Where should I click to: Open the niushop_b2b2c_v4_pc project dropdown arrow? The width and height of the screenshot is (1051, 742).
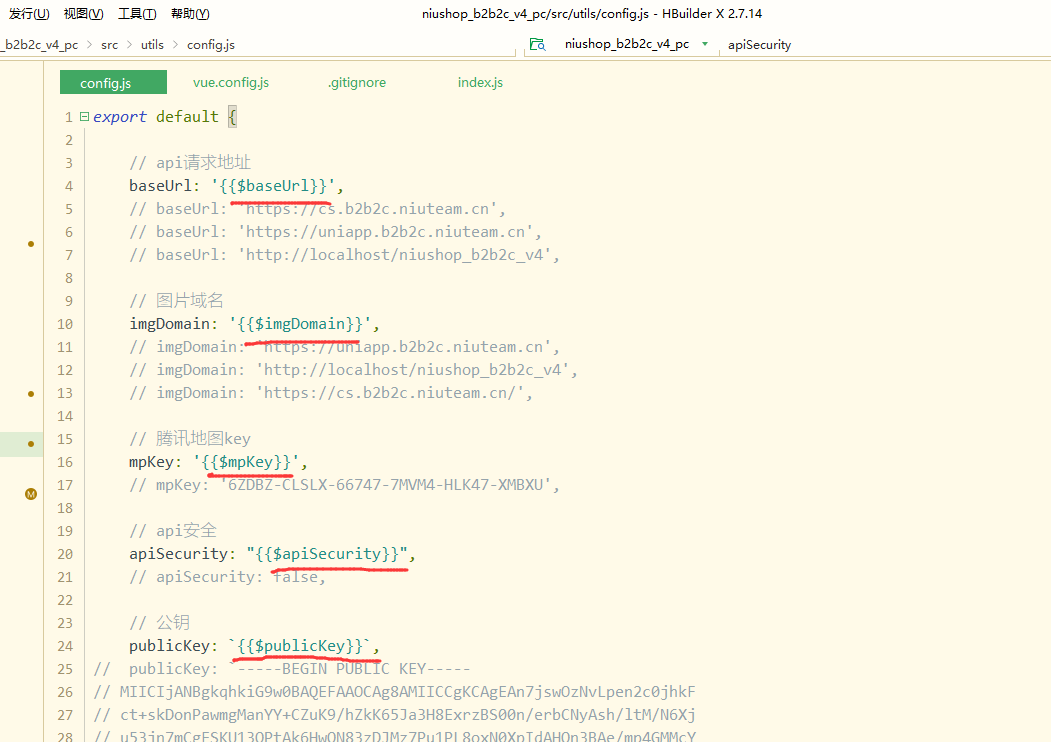coord(705,44)
